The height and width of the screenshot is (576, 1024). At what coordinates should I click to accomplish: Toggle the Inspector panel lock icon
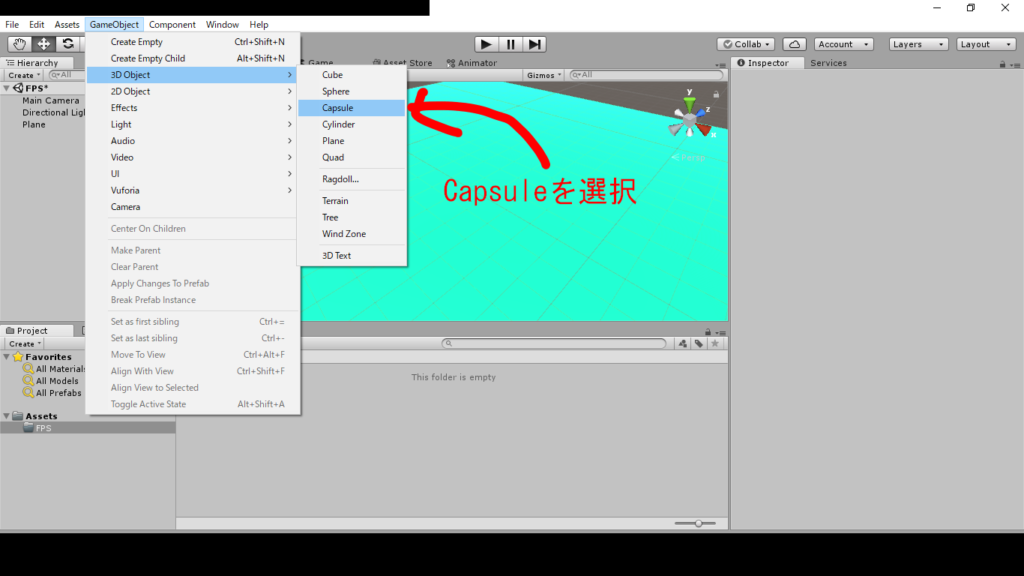click(x=1002, y=64)
